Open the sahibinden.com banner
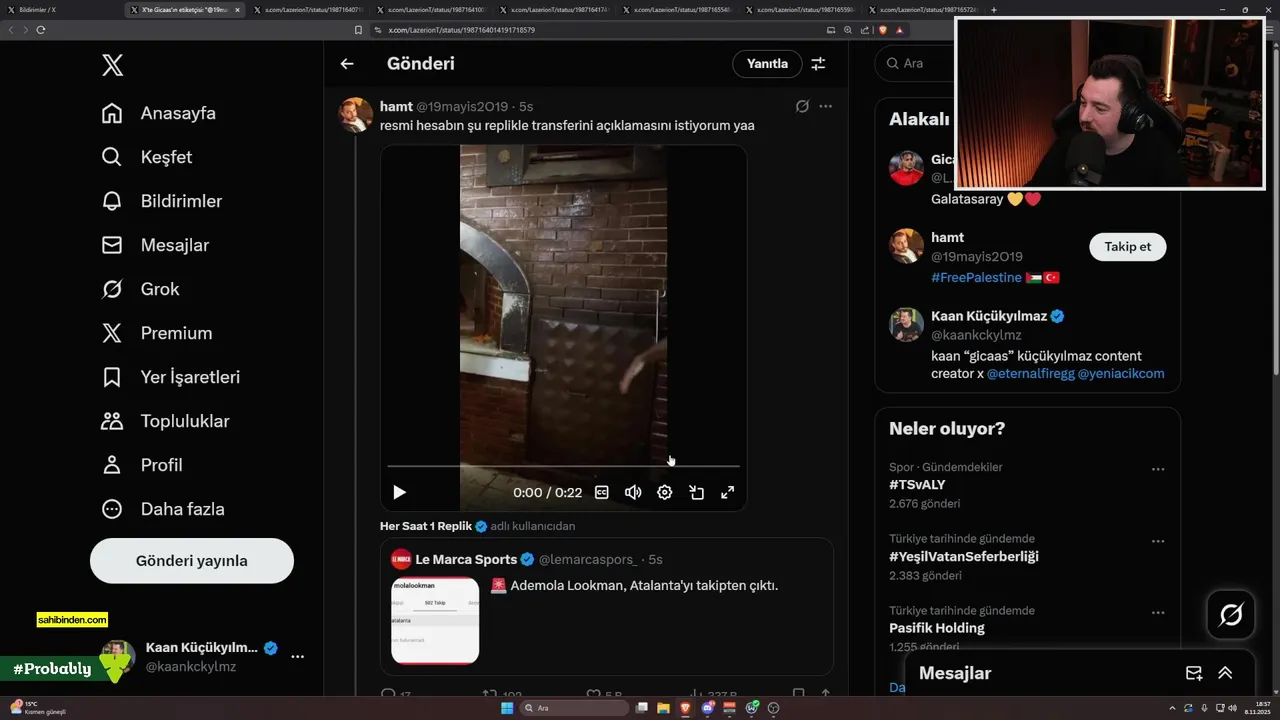The height and width of the screenshot is (720, 1280). (72, 620)
